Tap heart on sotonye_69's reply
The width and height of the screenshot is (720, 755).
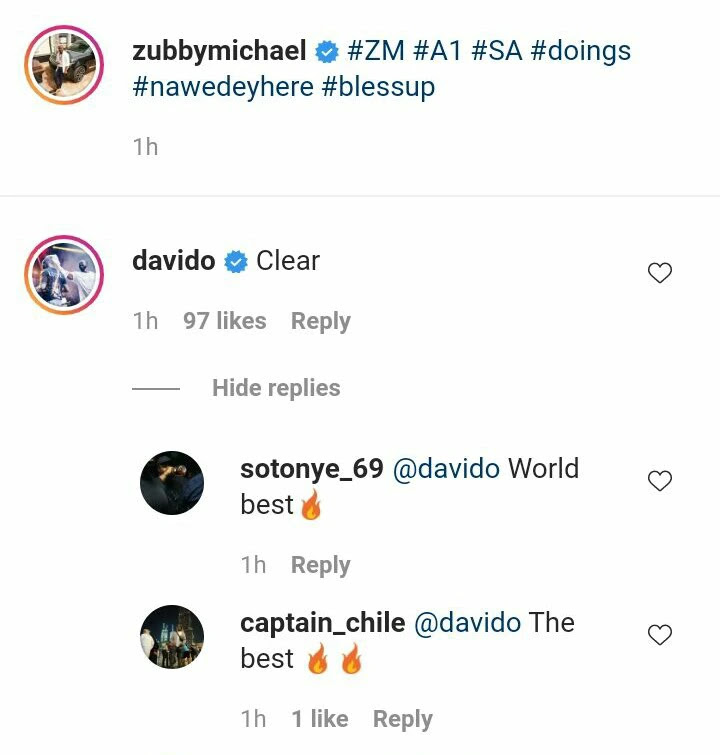pyautogui.click(x=659, y=481)
